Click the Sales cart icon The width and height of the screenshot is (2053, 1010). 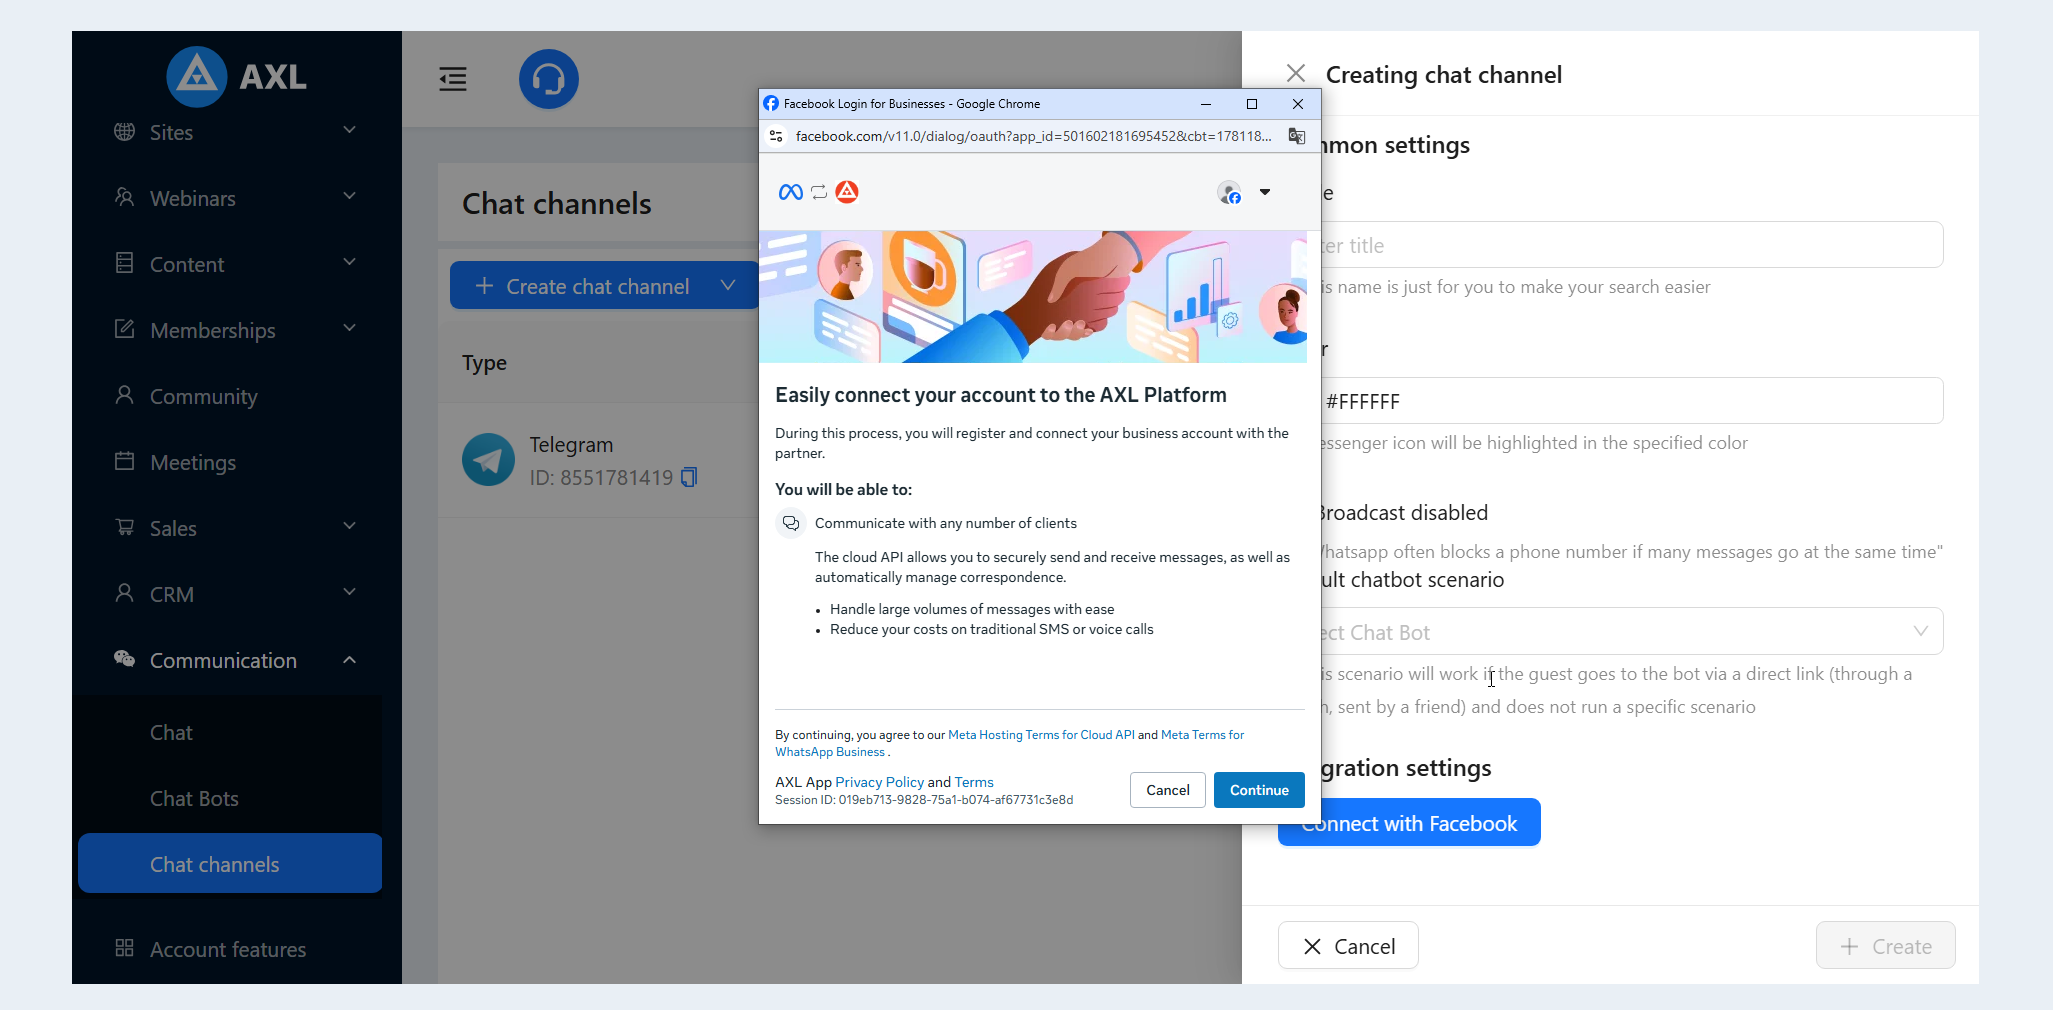click(x=125, y=528)
